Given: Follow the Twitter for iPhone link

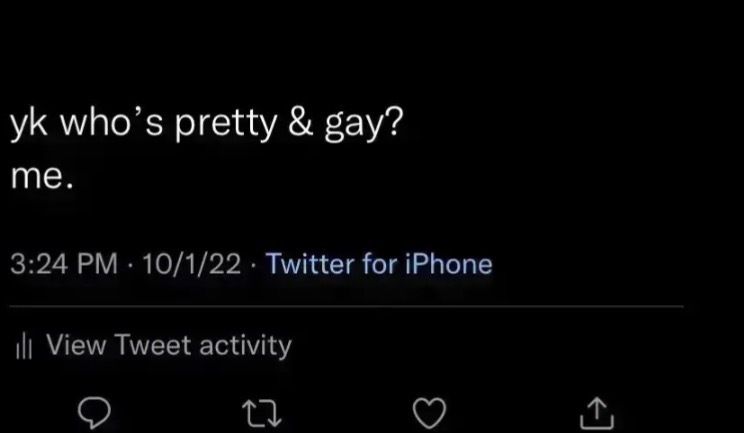Looking at the screenshot, I should 379,264.
